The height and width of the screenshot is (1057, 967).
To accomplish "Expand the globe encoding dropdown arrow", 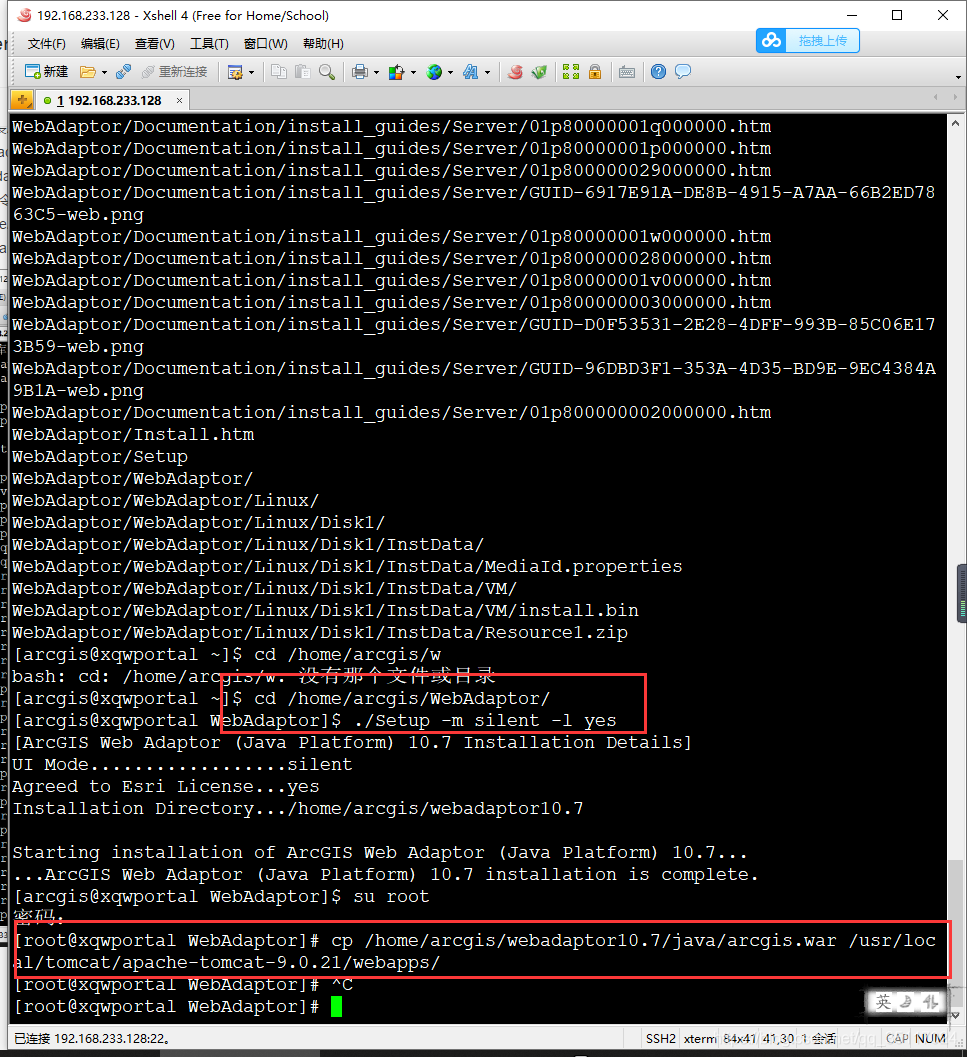I will [450, 72].
